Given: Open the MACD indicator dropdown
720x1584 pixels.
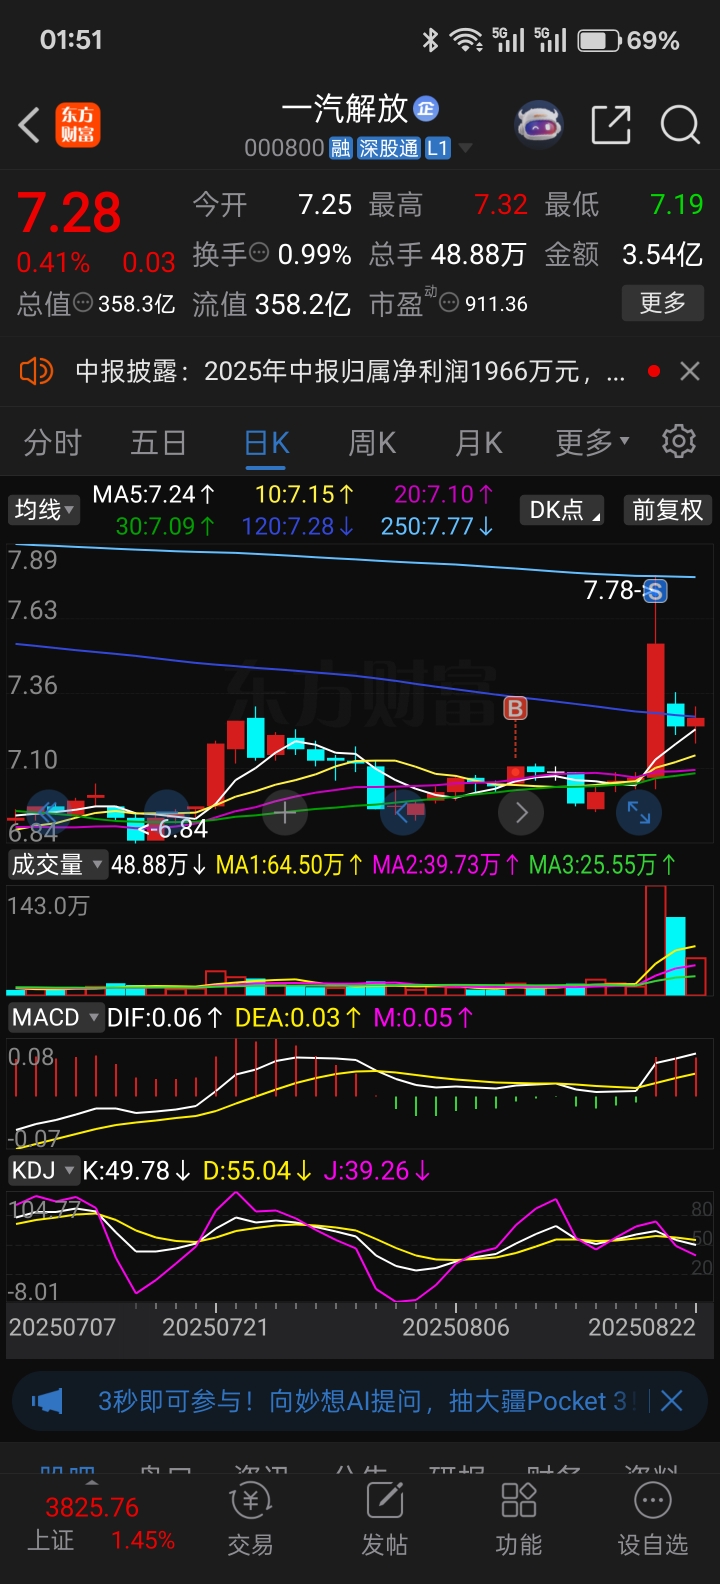Looking at the screenshot, I should click(56, 1018).
